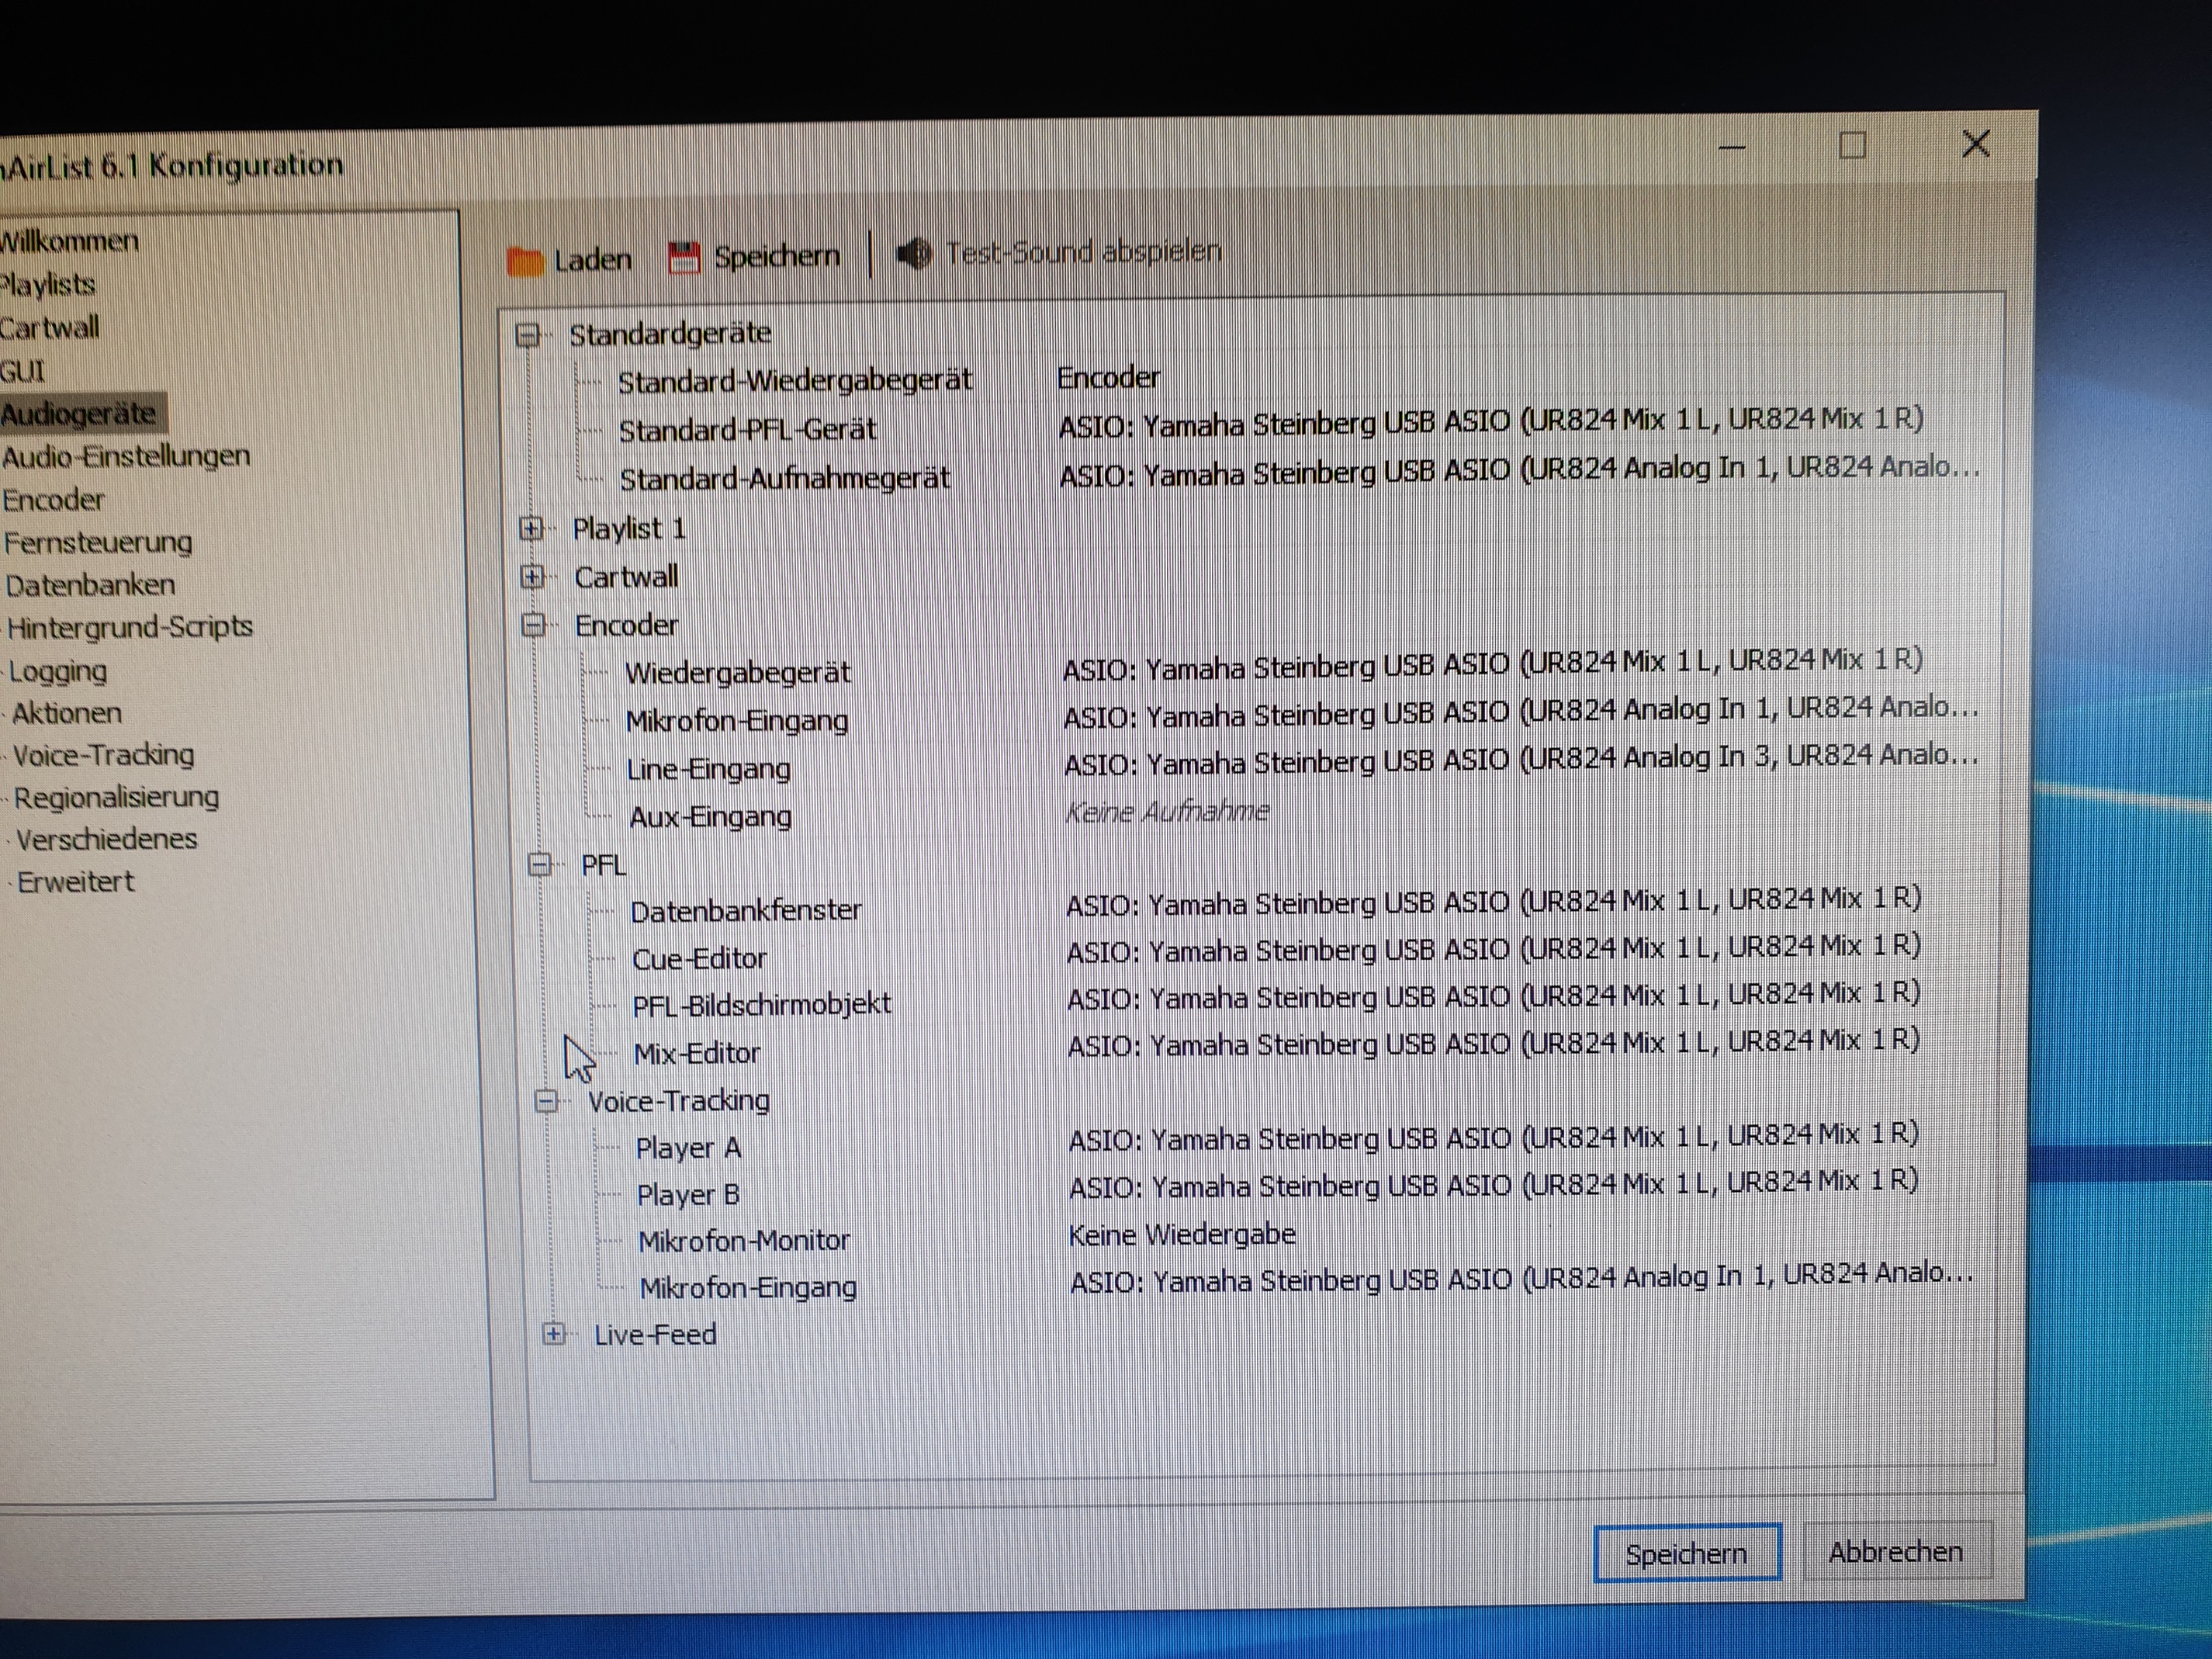Click Test-Sound abspielen in the toolbar
Viewport: 2212px width, 1659px height.
(x=1084, y=252)
